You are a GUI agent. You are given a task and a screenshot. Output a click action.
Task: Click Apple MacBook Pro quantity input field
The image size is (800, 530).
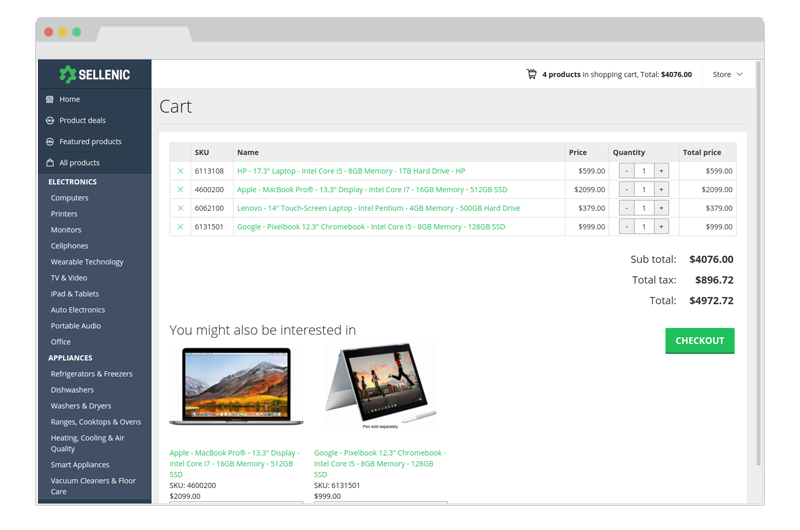(x=644, y=189)
